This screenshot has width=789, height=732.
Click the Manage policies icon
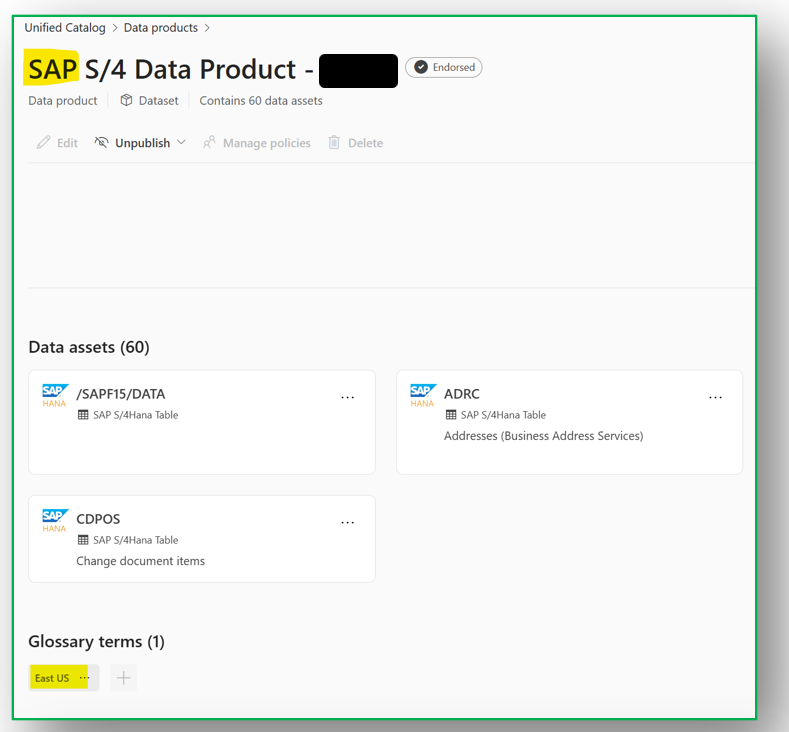(210, 143)
